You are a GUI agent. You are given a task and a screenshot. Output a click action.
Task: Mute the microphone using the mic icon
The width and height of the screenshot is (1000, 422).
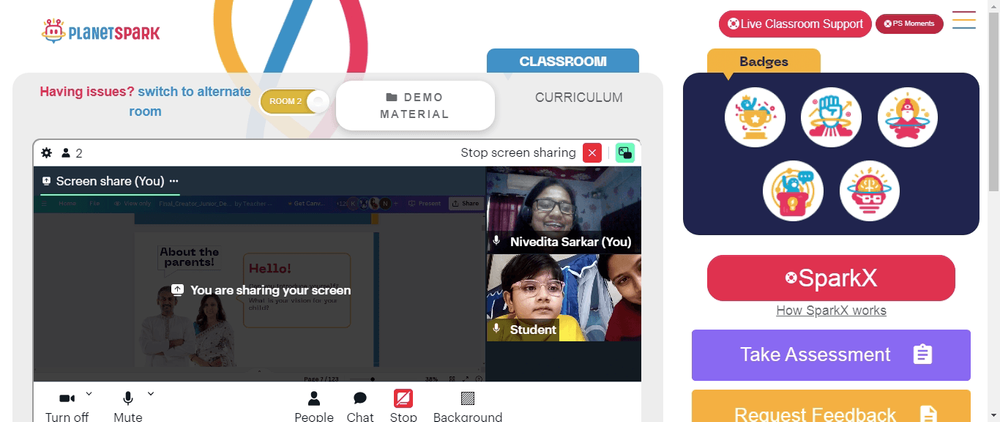point(128,398)
